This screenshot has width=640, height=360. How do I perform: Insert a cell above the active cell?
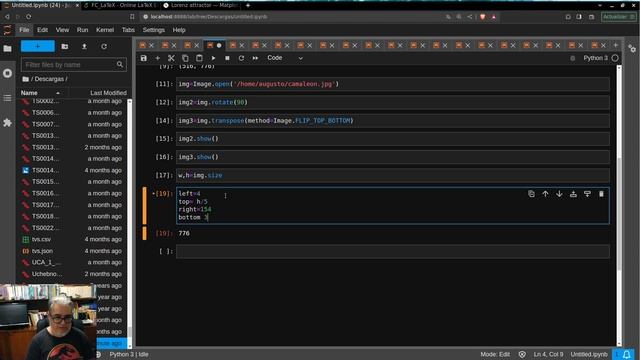tap(573, 194)
